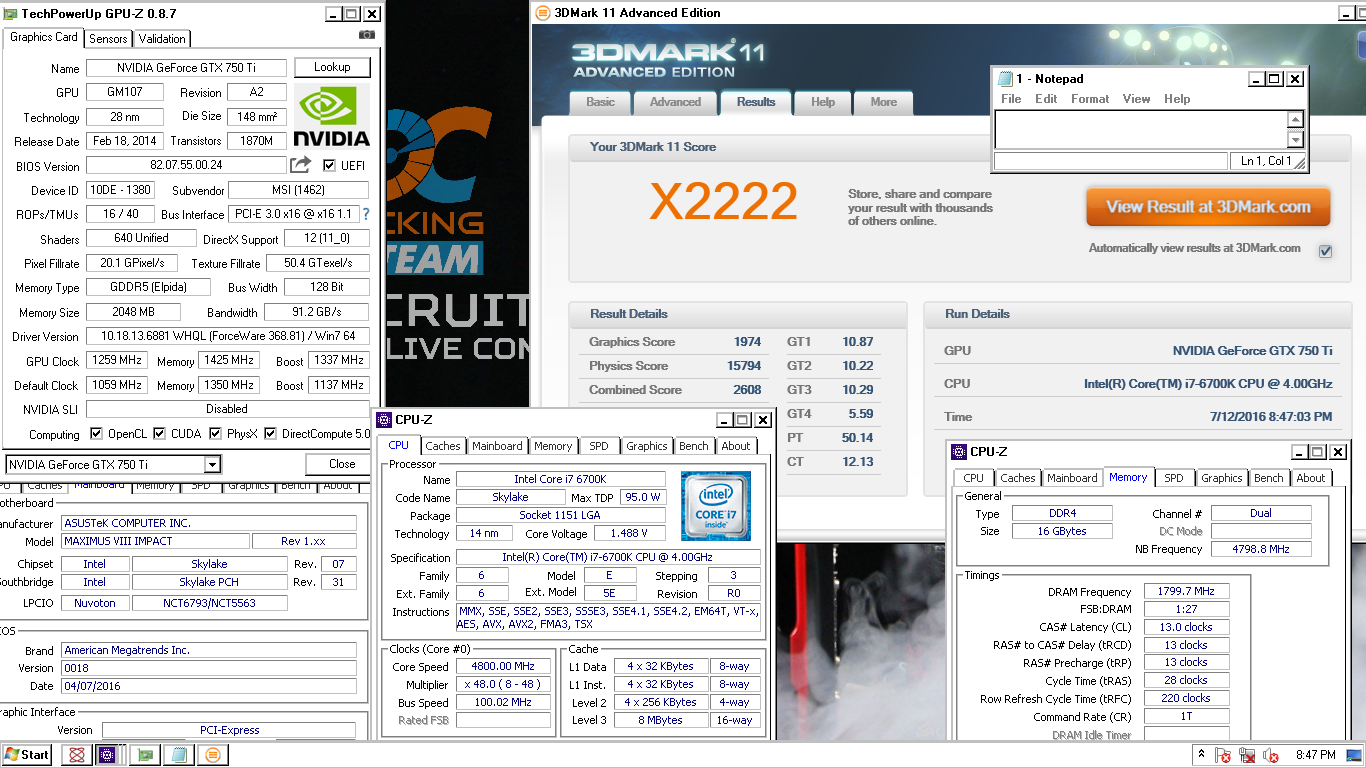Click the muted volume tray icon

(x=1271, y=755)
